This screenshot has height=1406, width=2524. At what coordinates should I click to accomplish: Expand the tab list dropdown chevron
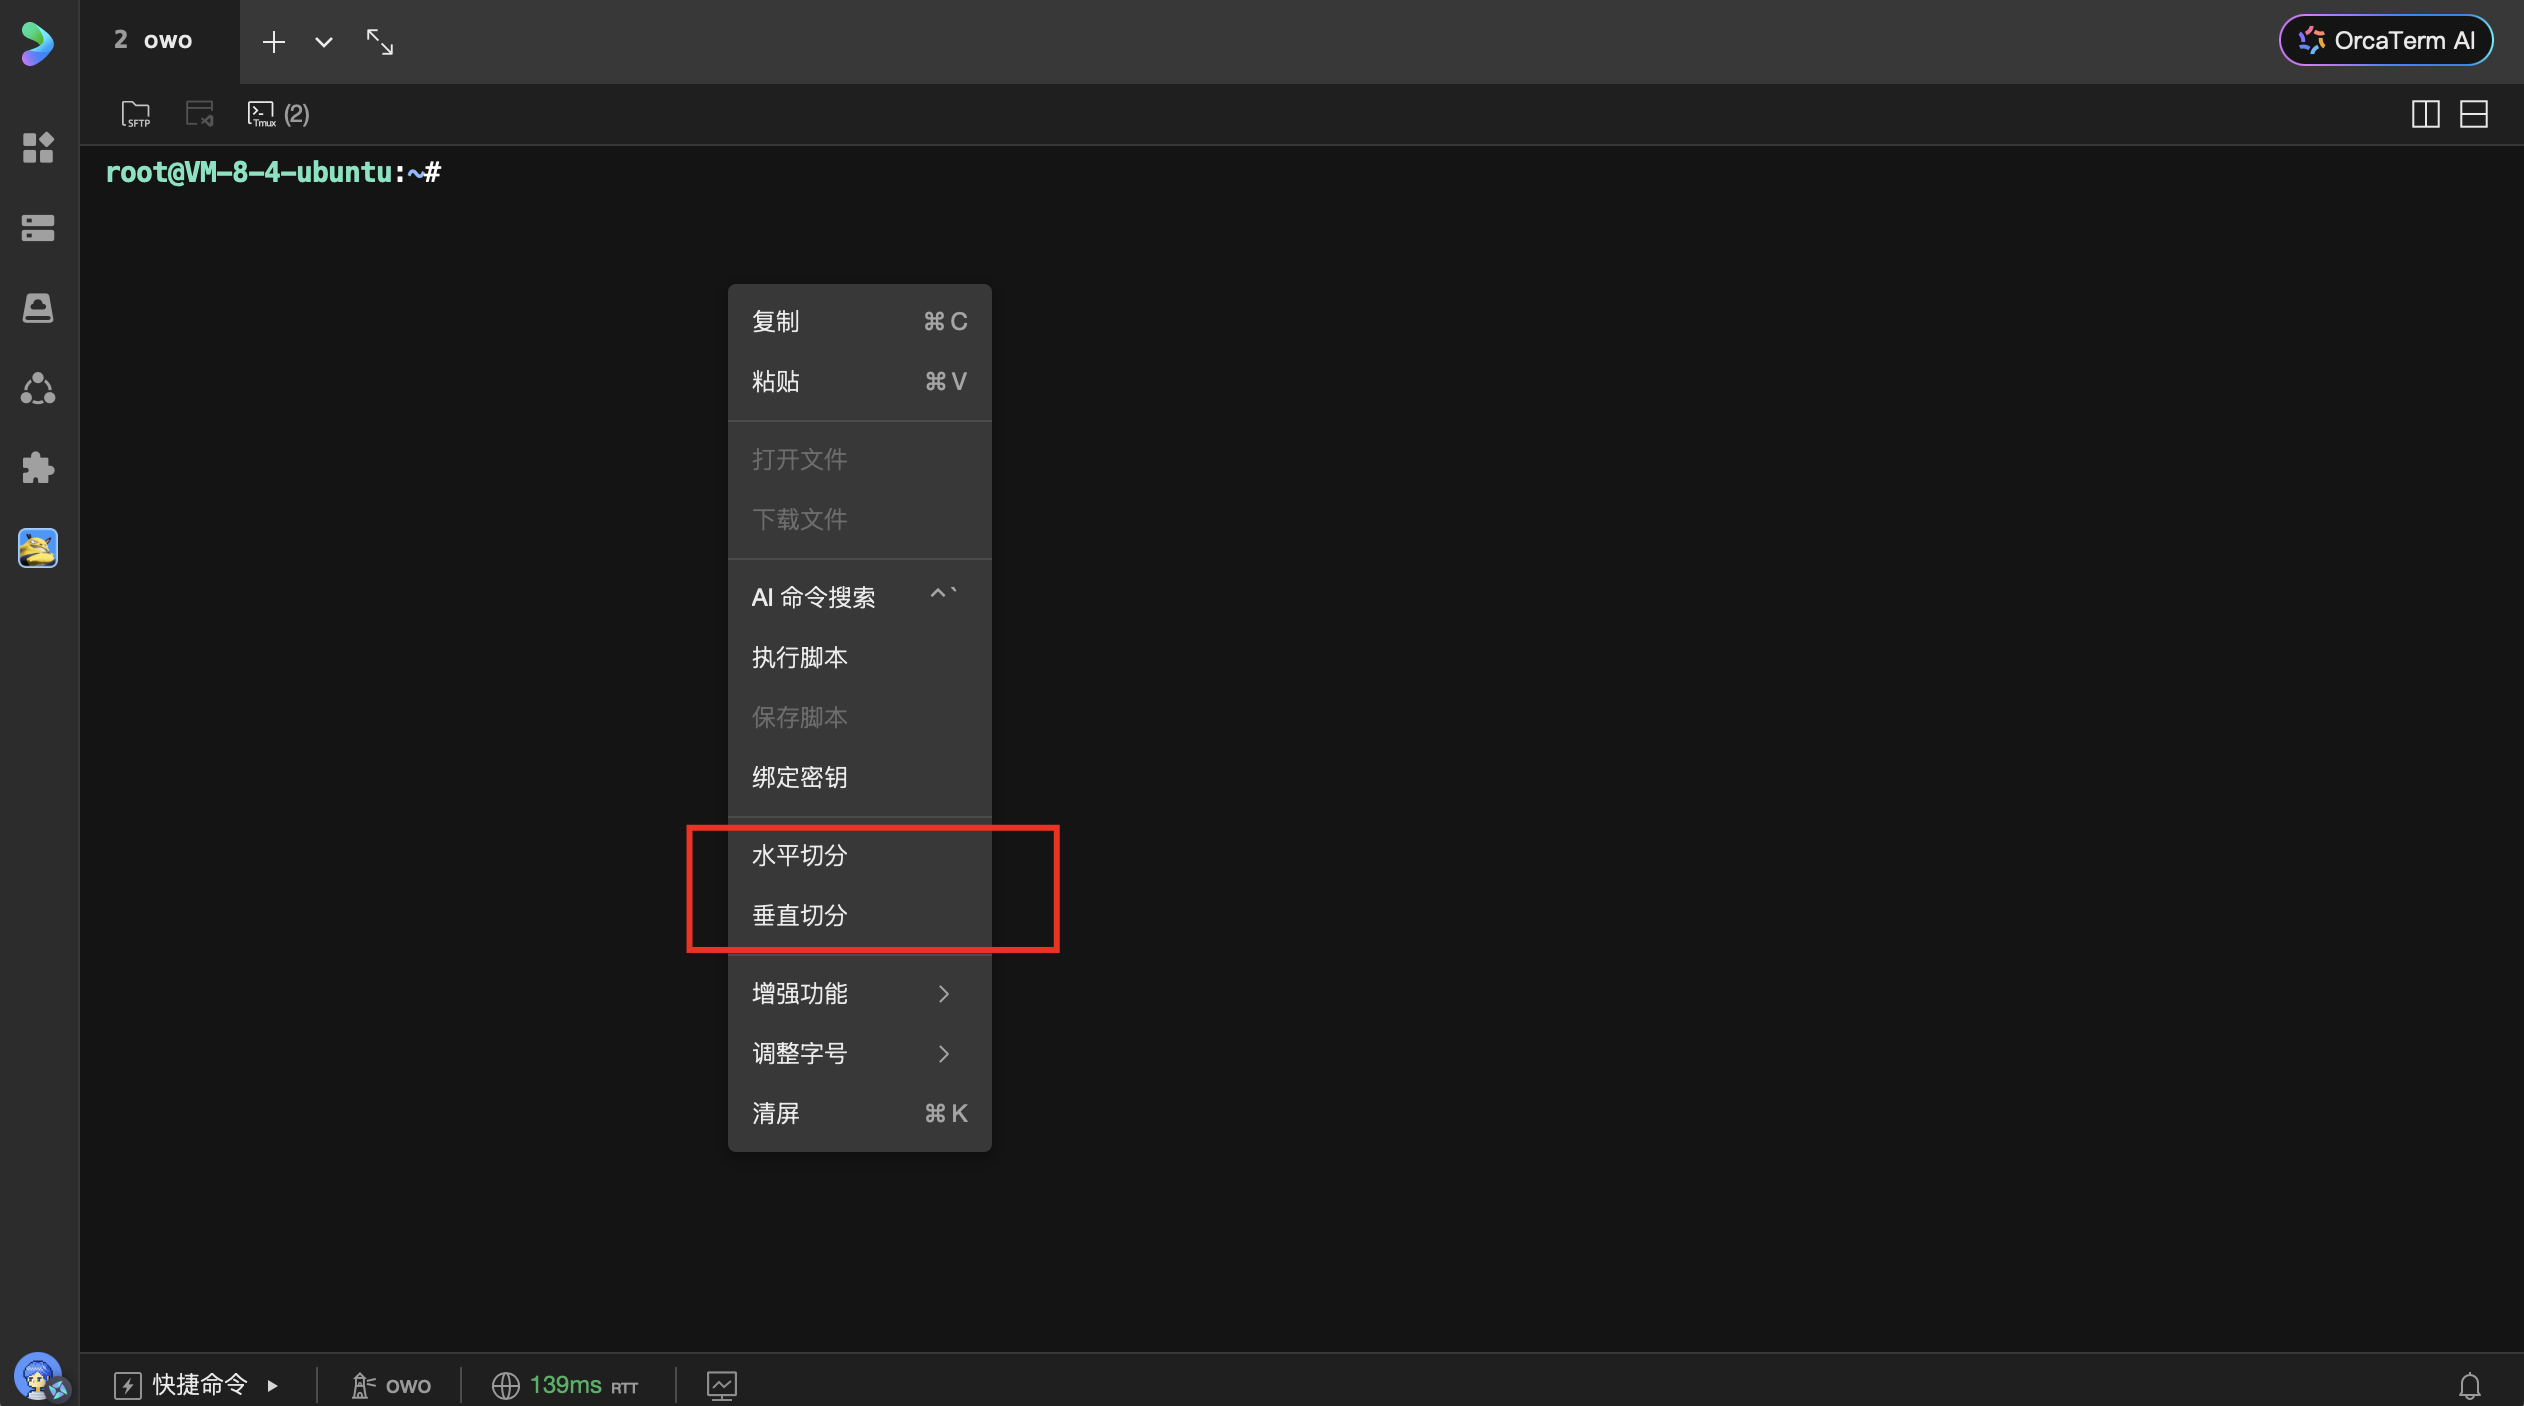pos(323,42)
